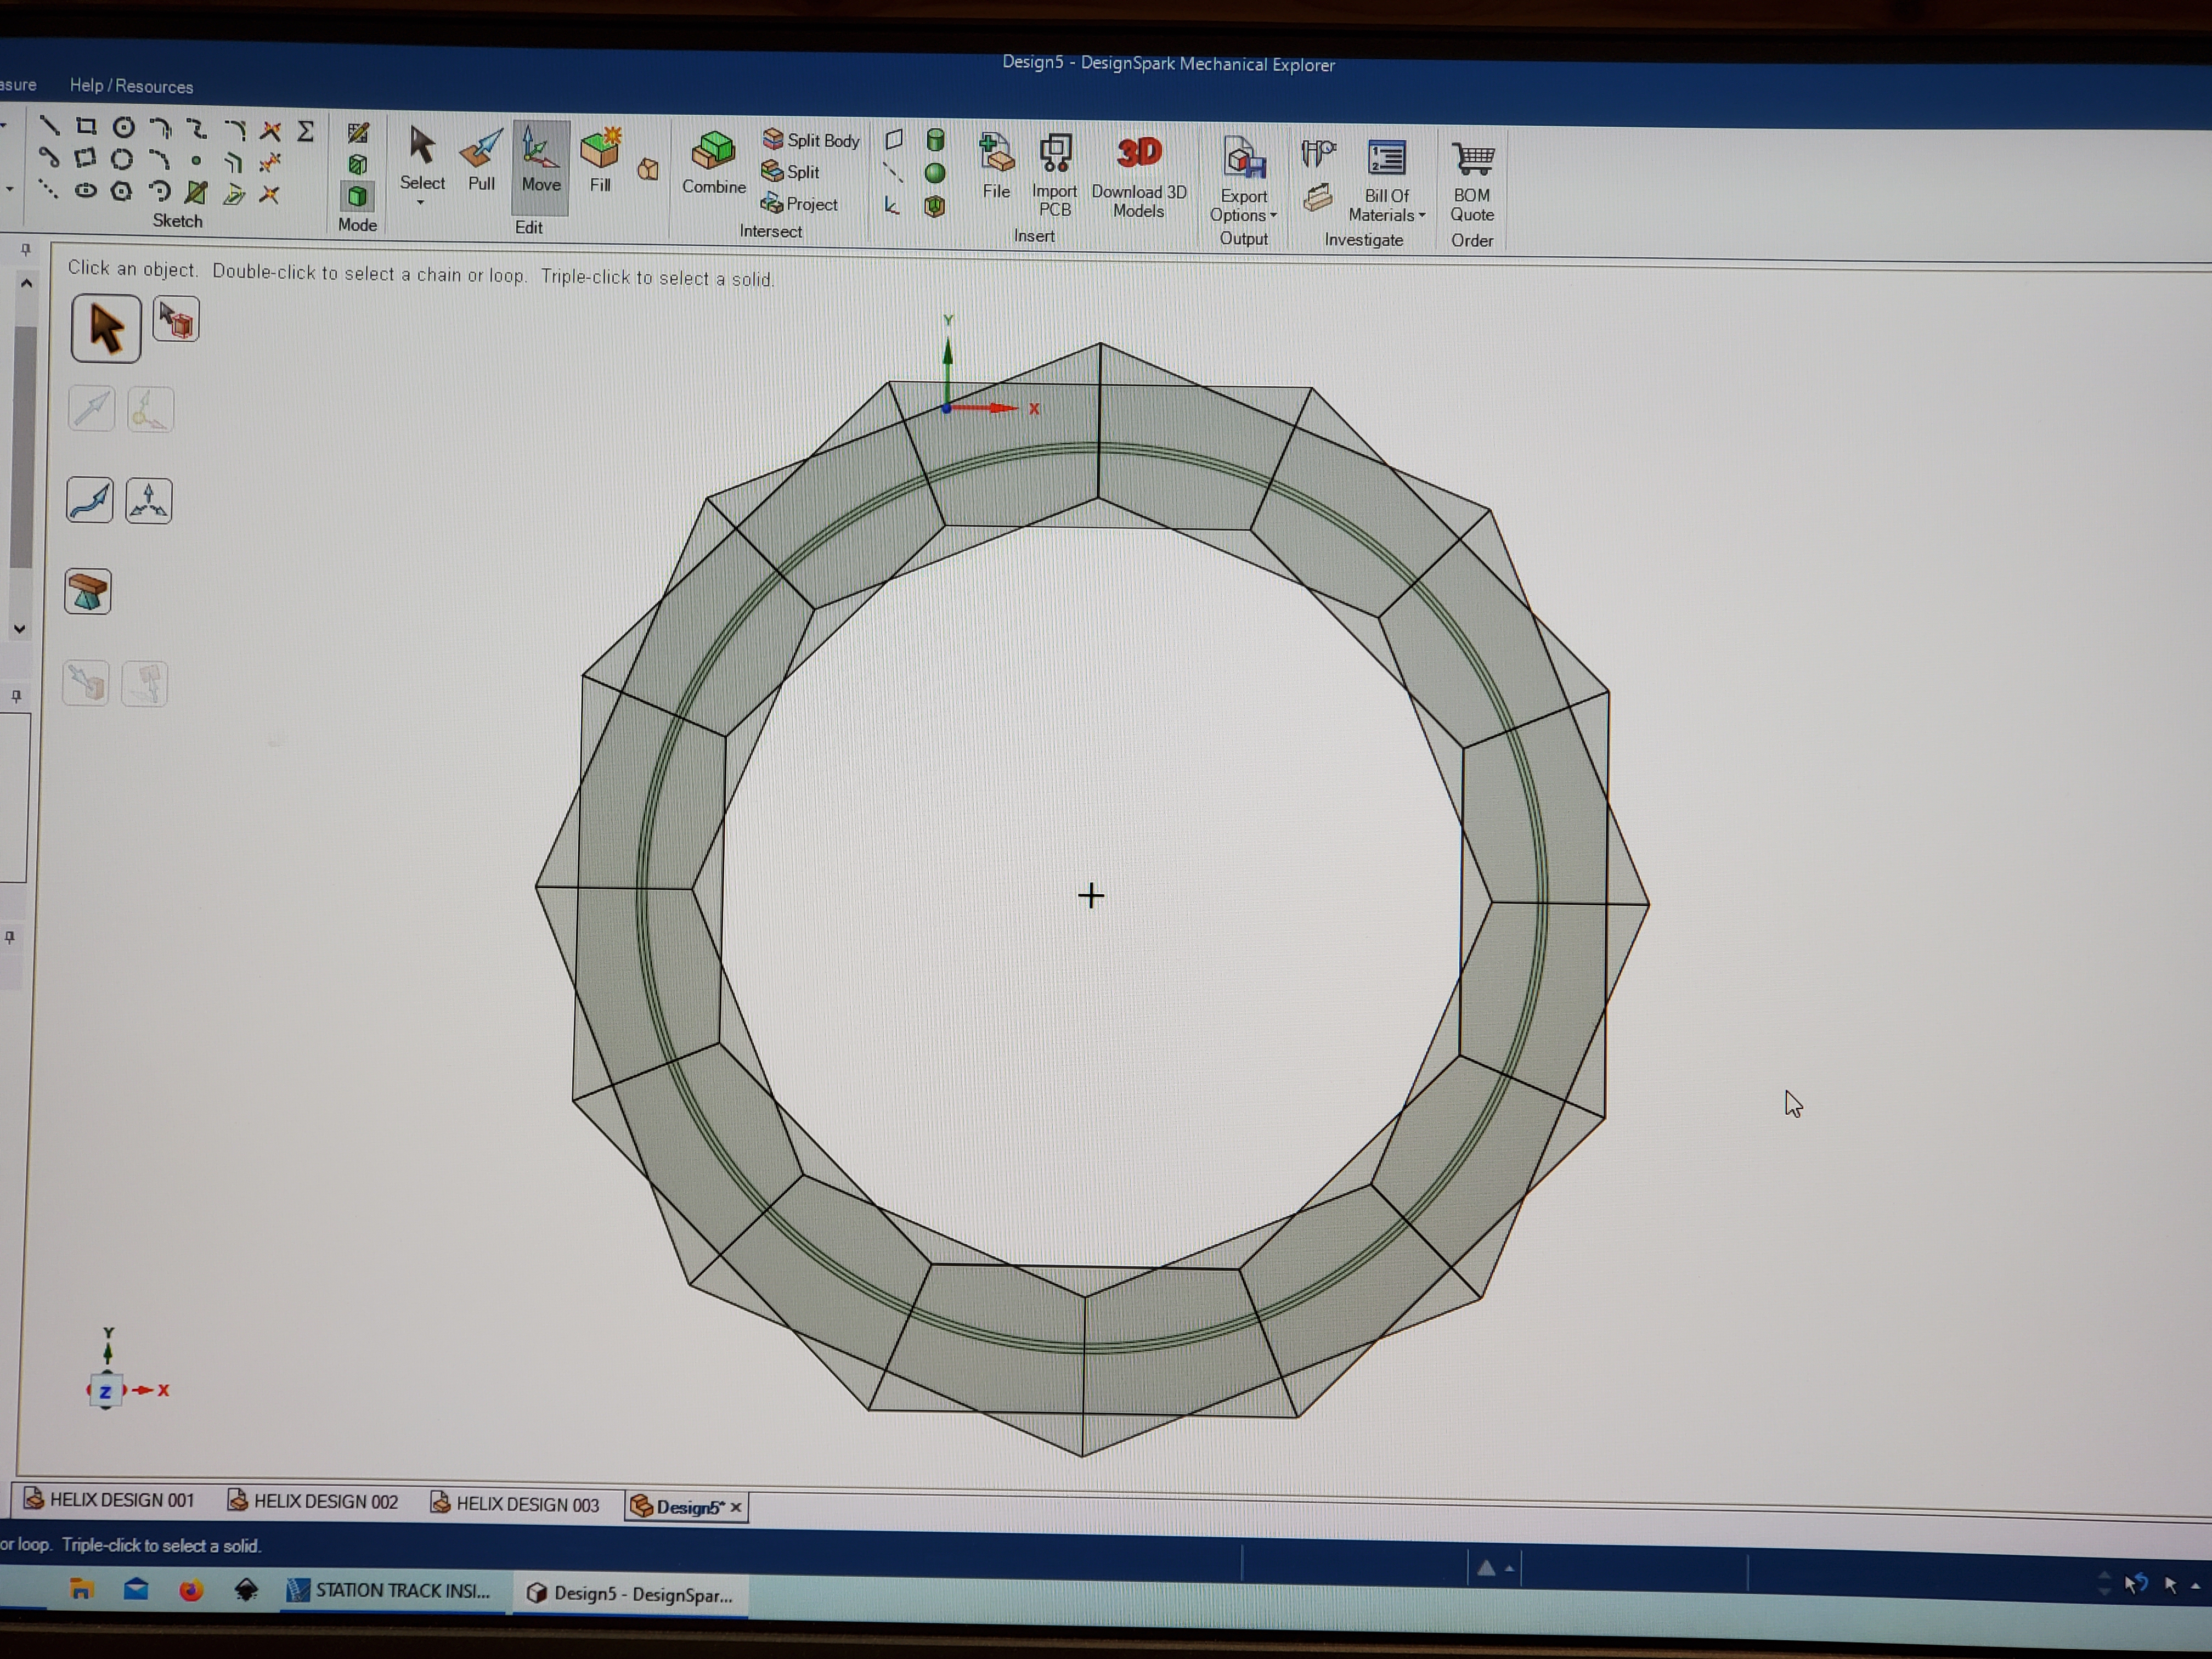This screenshot has height=1659, width=2212.
Task: Click the view orientation Z axis triad
Action: (x=105, y=1391)
